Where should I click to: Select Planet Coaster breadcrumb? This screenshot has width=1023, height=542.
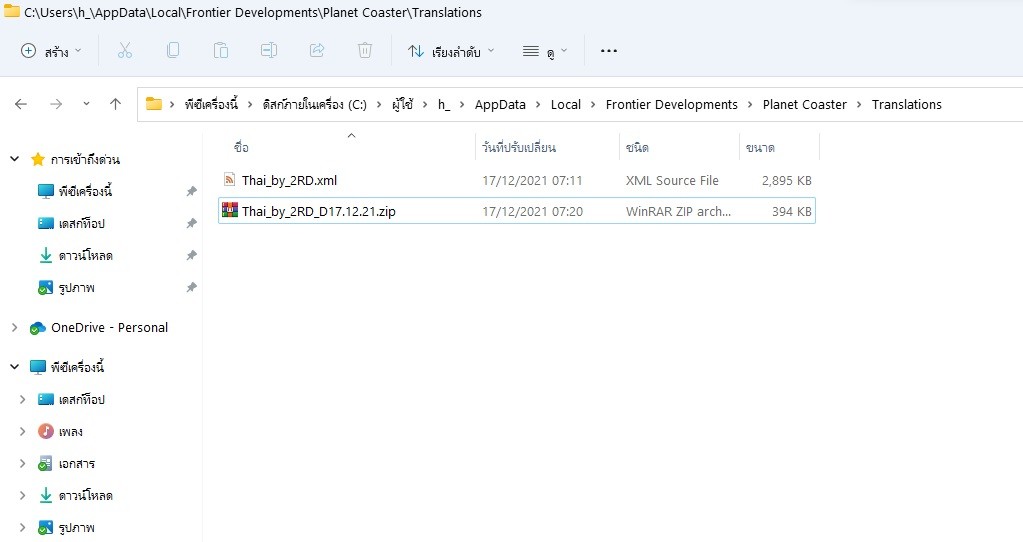pyautogui.click(x=804, y=104)
